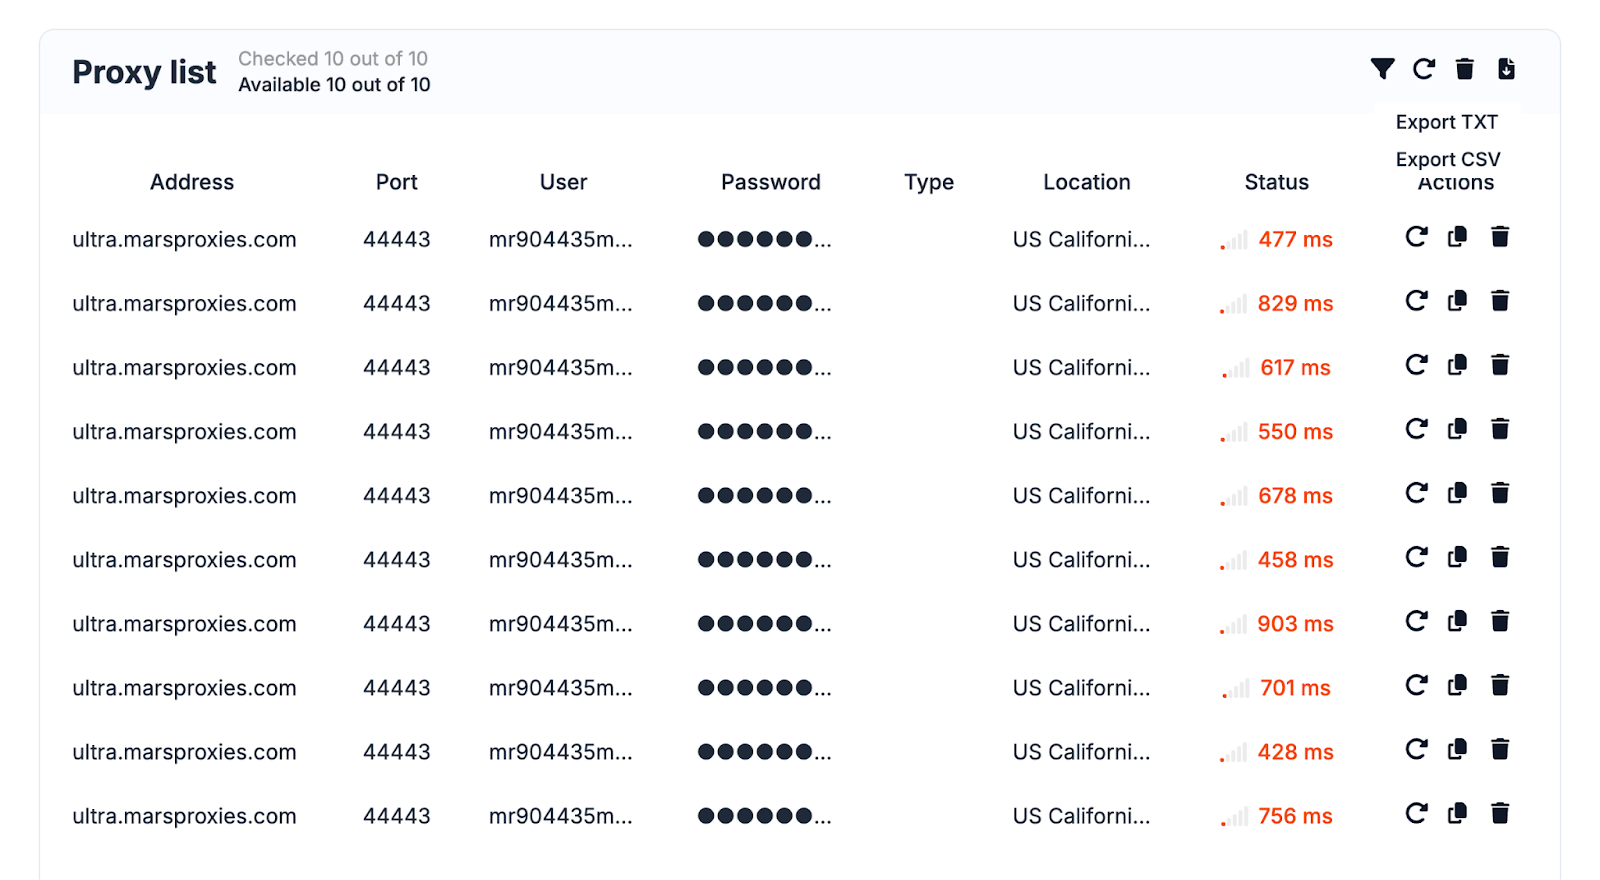Click address in the 701 ms row
This screenshot has width=1600, height=880.
click(x=184, y=688)
